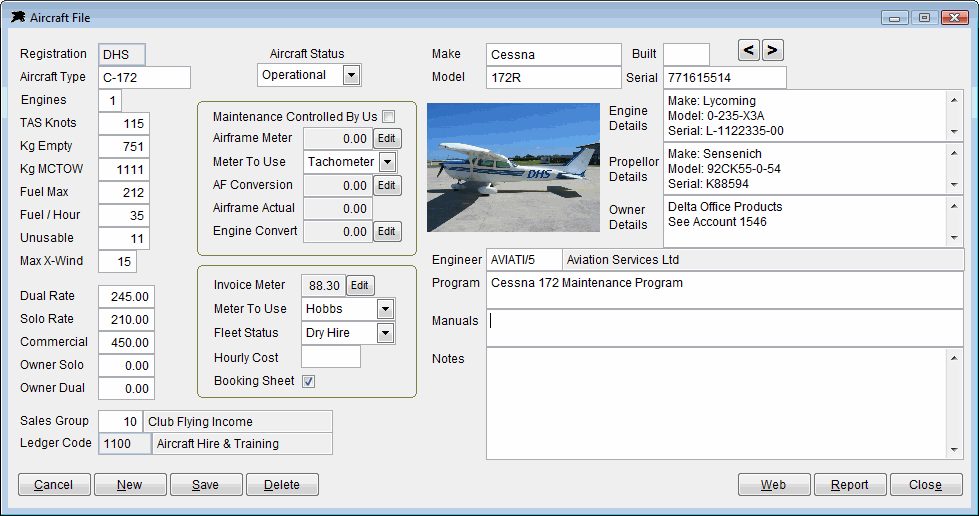Click the Cancel button
The height and width of the screenshot is (516, 979).
click(x=54, y=485)
